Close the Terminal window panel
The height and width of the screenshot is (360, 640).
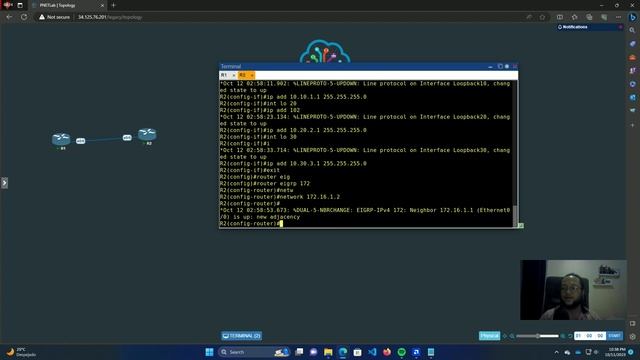[x=515, y=67]
